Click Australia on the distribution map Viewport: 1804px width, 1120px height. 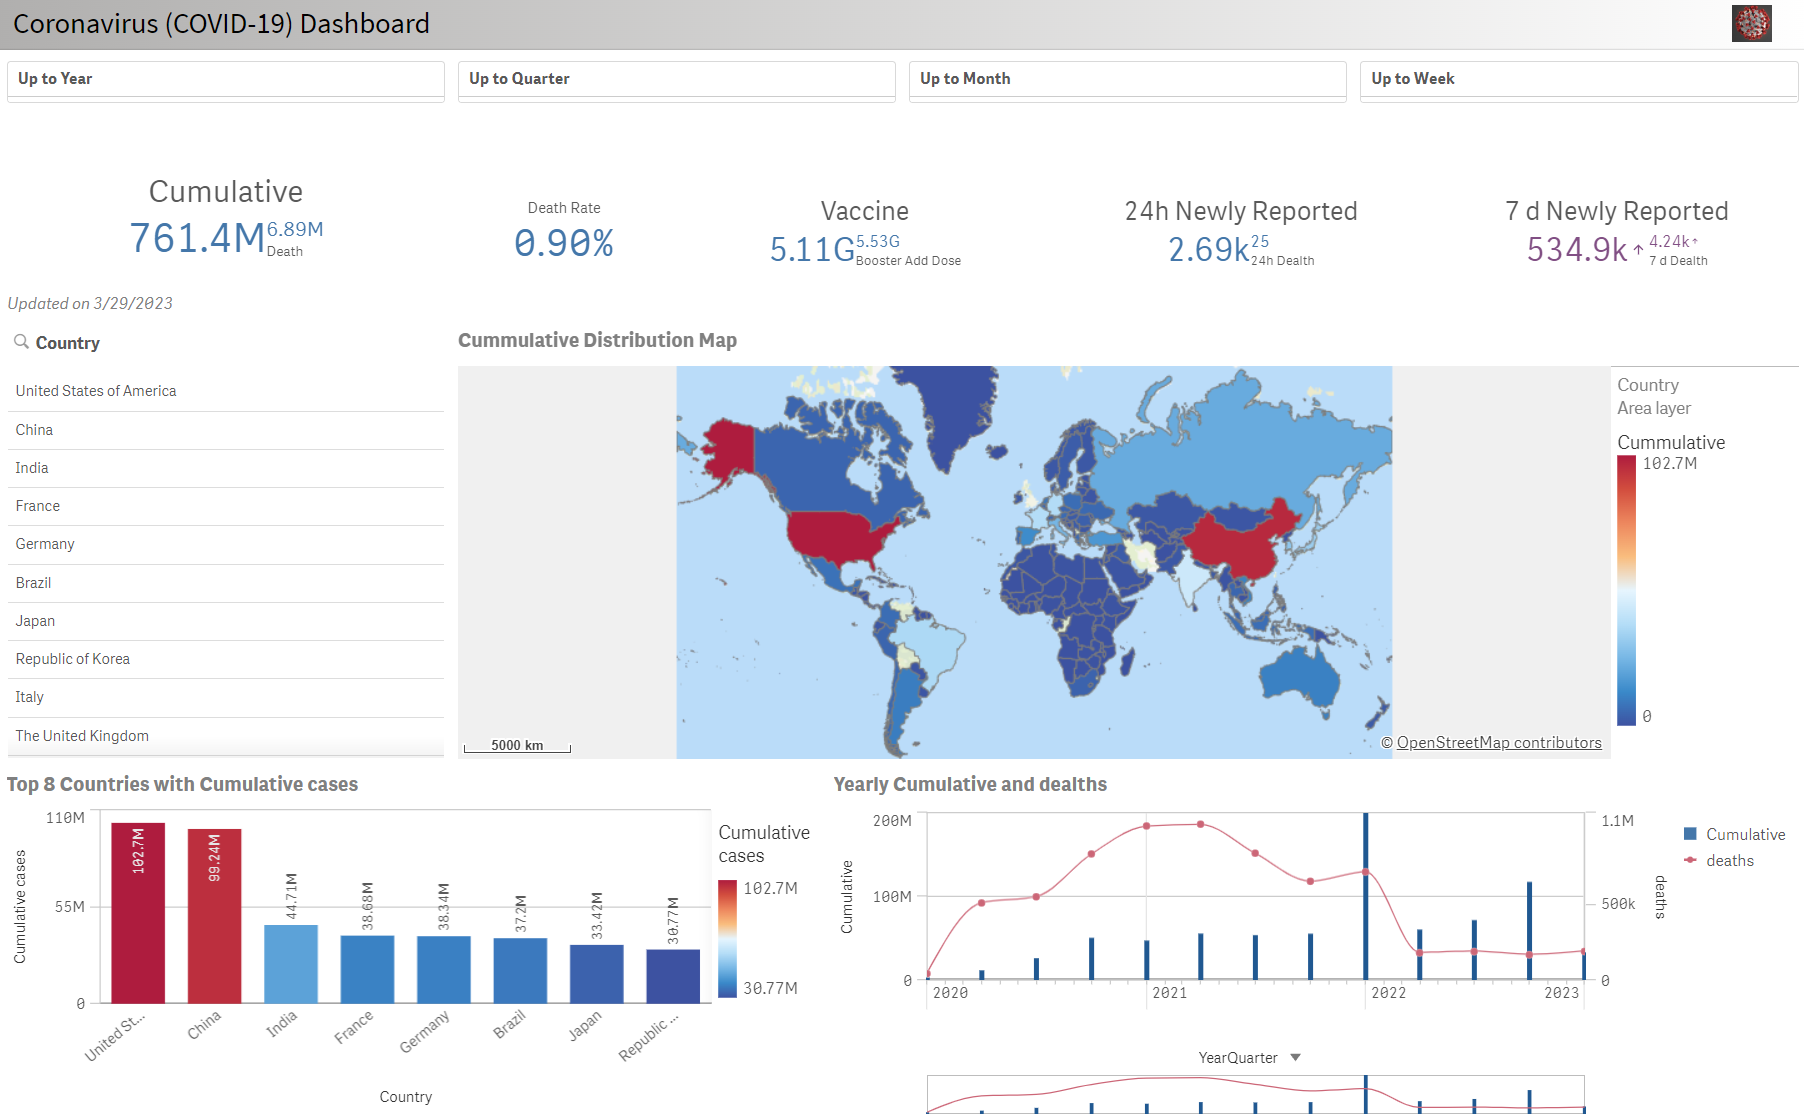pyautogui.click(x=1299, y=678)
